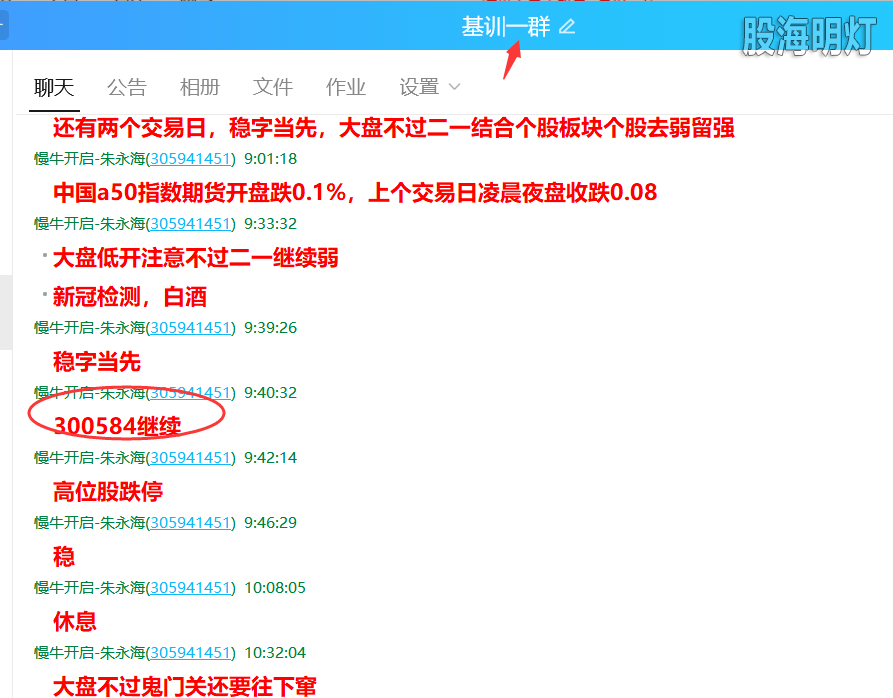Open user ID link at 10:08:05 message
Viewport: 893px width, 698px height.
(191, 588)
